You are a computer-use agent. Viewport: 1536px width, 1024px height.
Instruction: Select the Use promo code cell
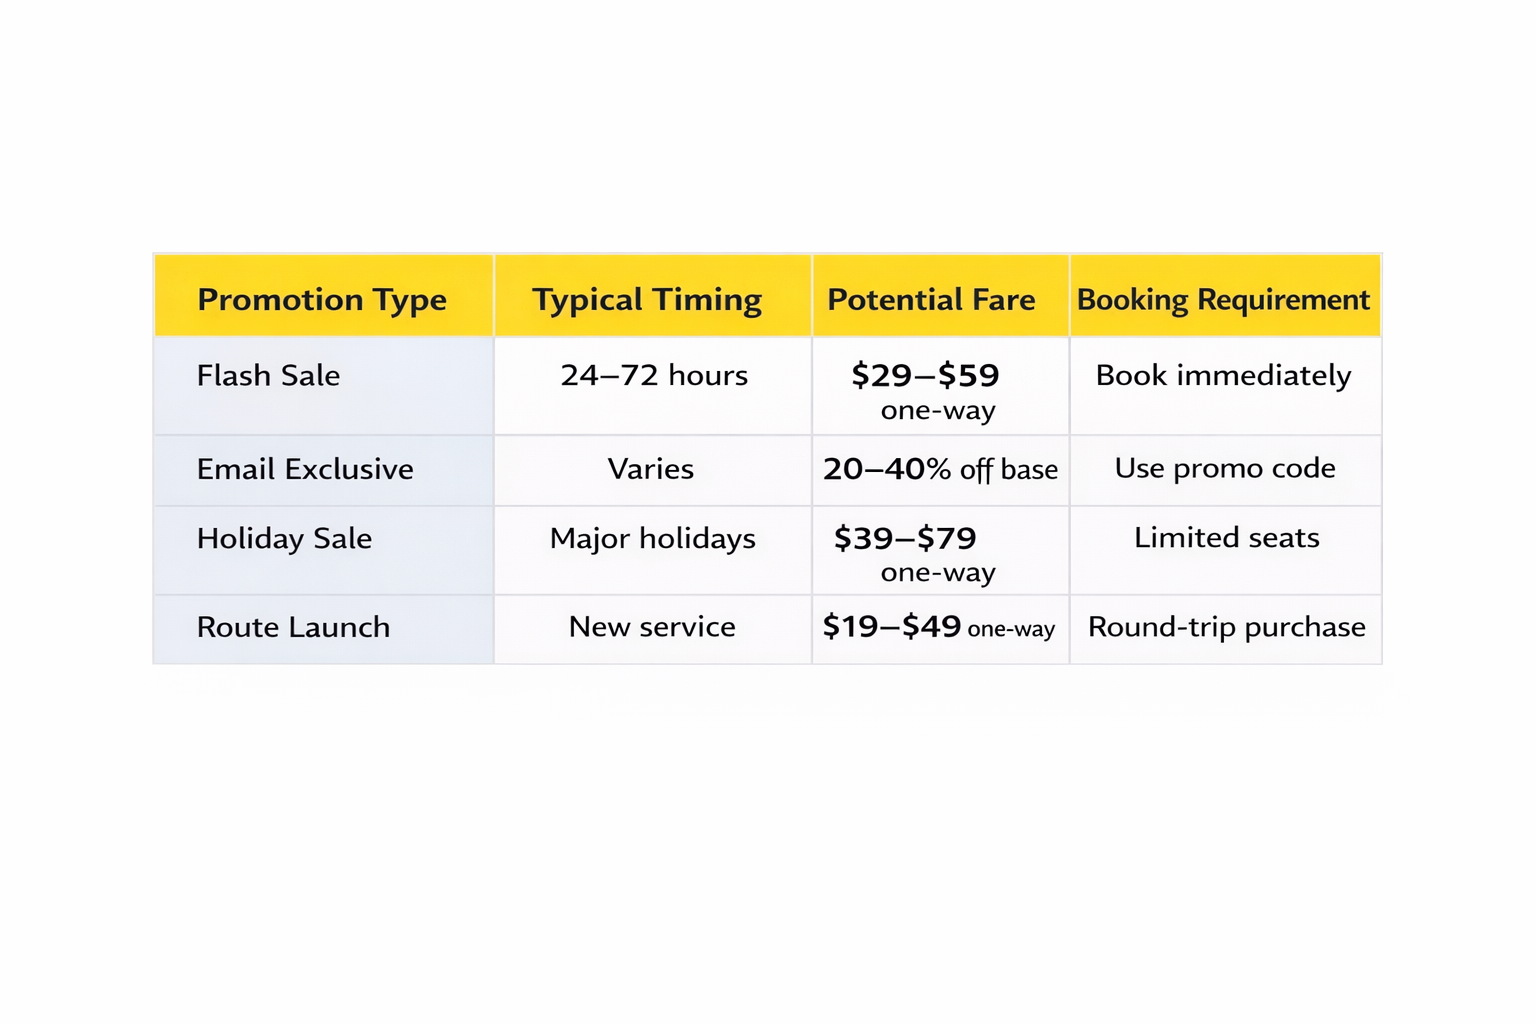pos(1225,468)
